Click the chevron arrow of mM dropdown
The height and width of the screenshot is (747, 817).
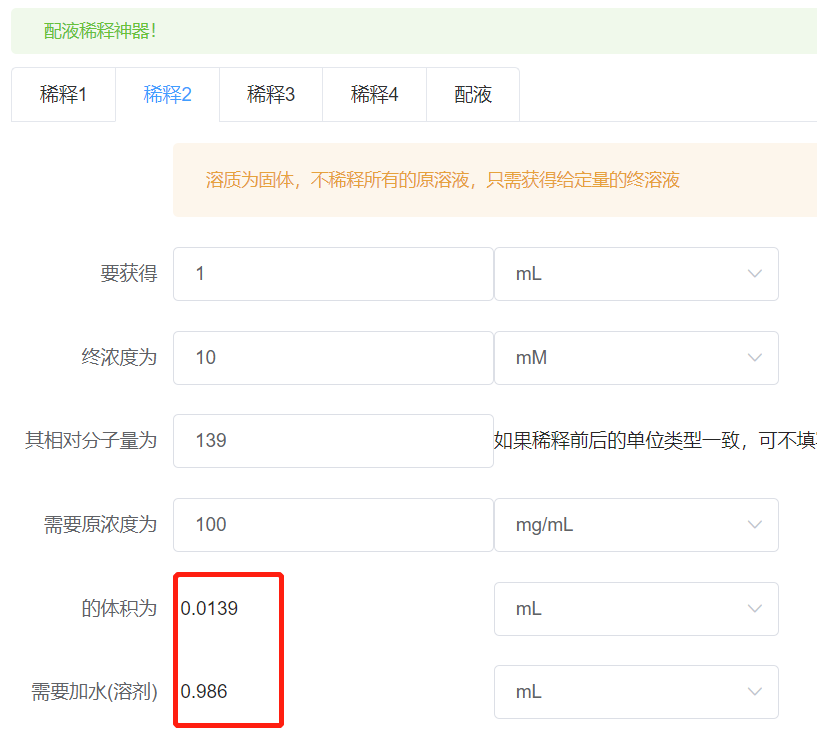coord(754,358)
